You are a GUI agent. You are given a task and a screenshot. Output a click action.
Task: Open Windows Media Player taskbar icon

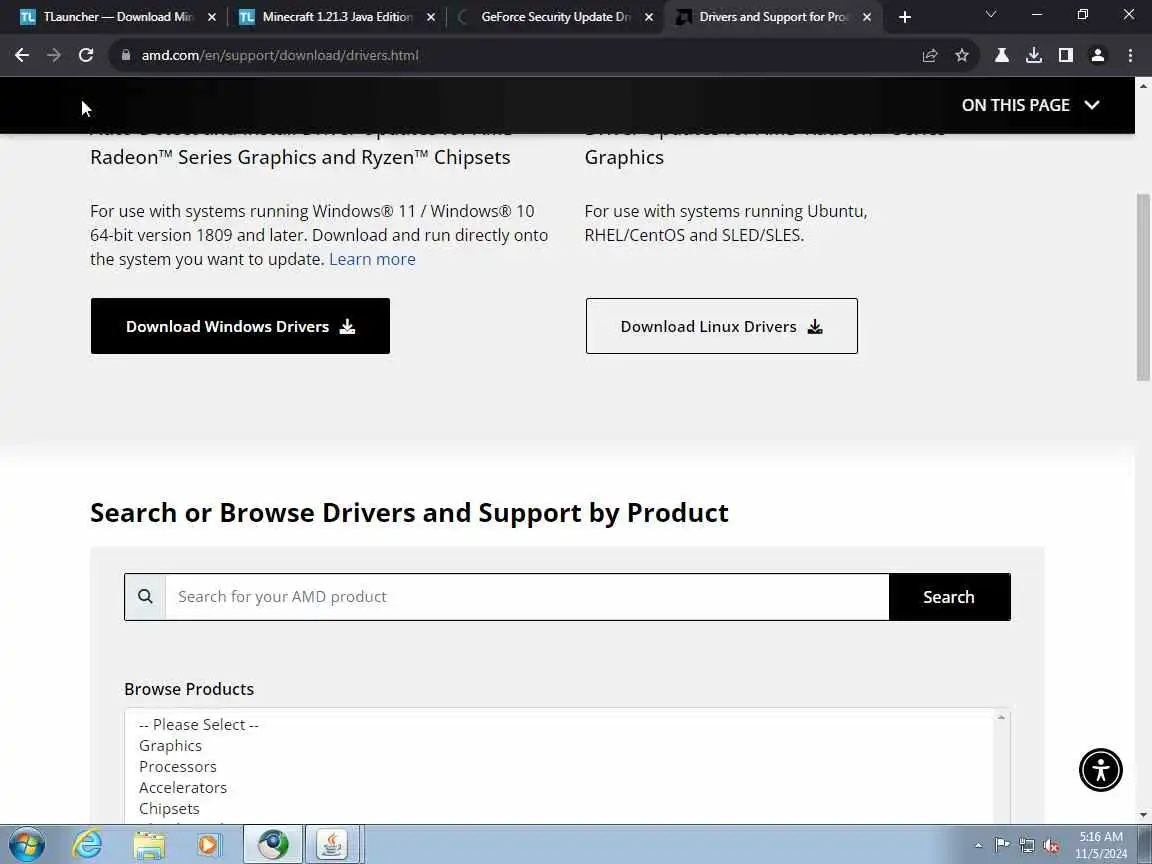point(208,845)
